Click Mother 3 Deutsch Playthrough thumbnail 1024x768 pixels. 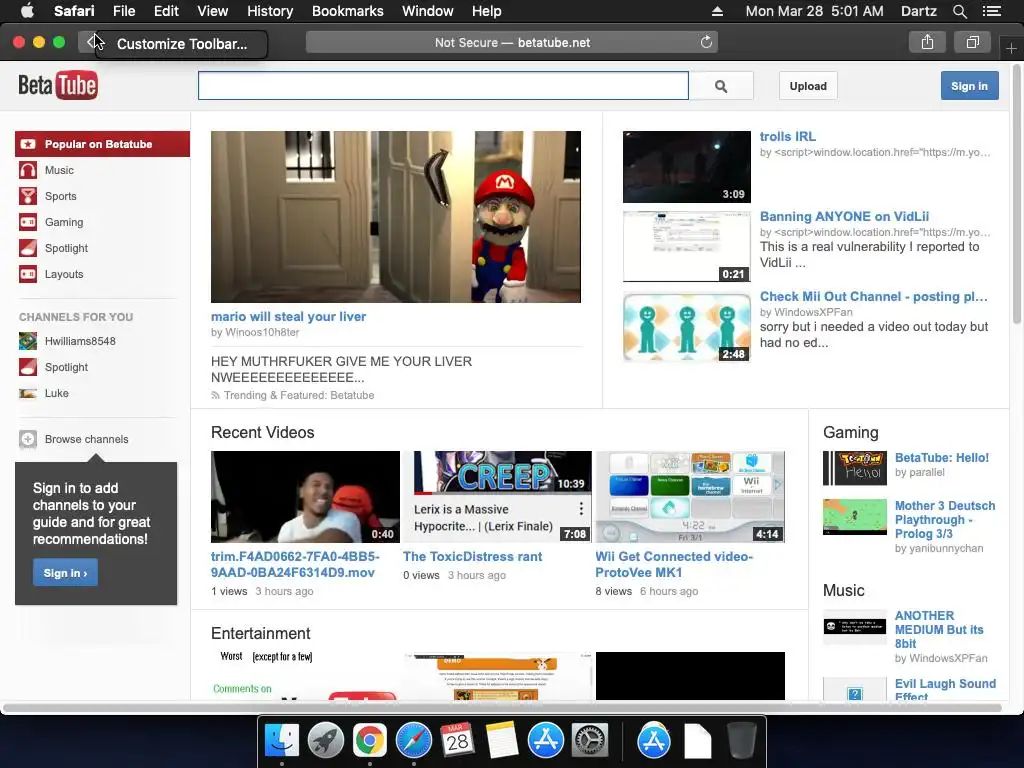point(854,517)
